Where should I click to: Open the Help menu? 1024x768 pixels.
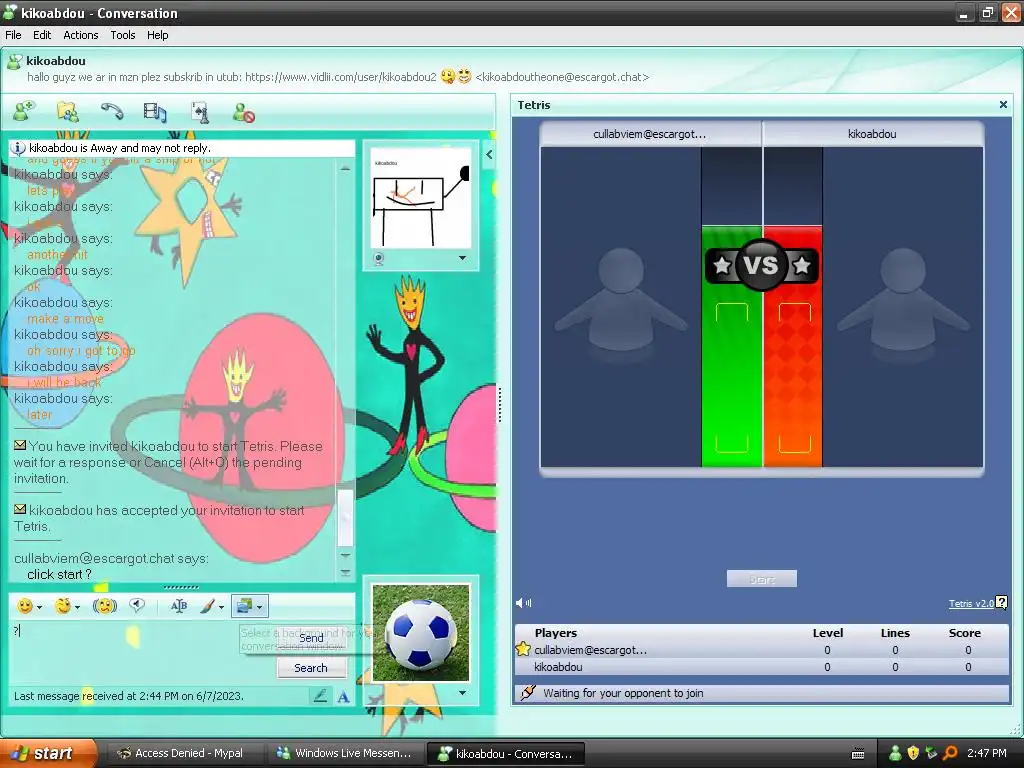157,35
